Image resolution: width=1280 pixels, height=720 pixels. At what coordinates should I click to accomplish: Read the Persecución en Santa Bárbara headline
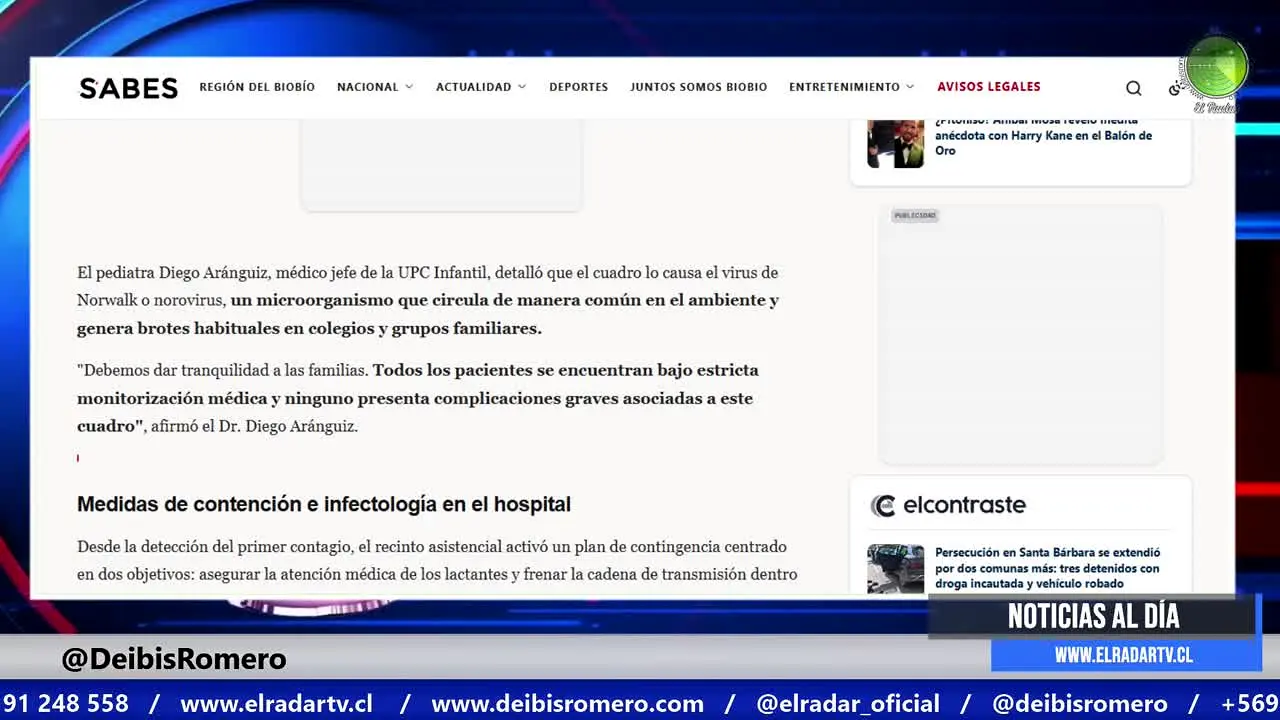coord(1047,568)
